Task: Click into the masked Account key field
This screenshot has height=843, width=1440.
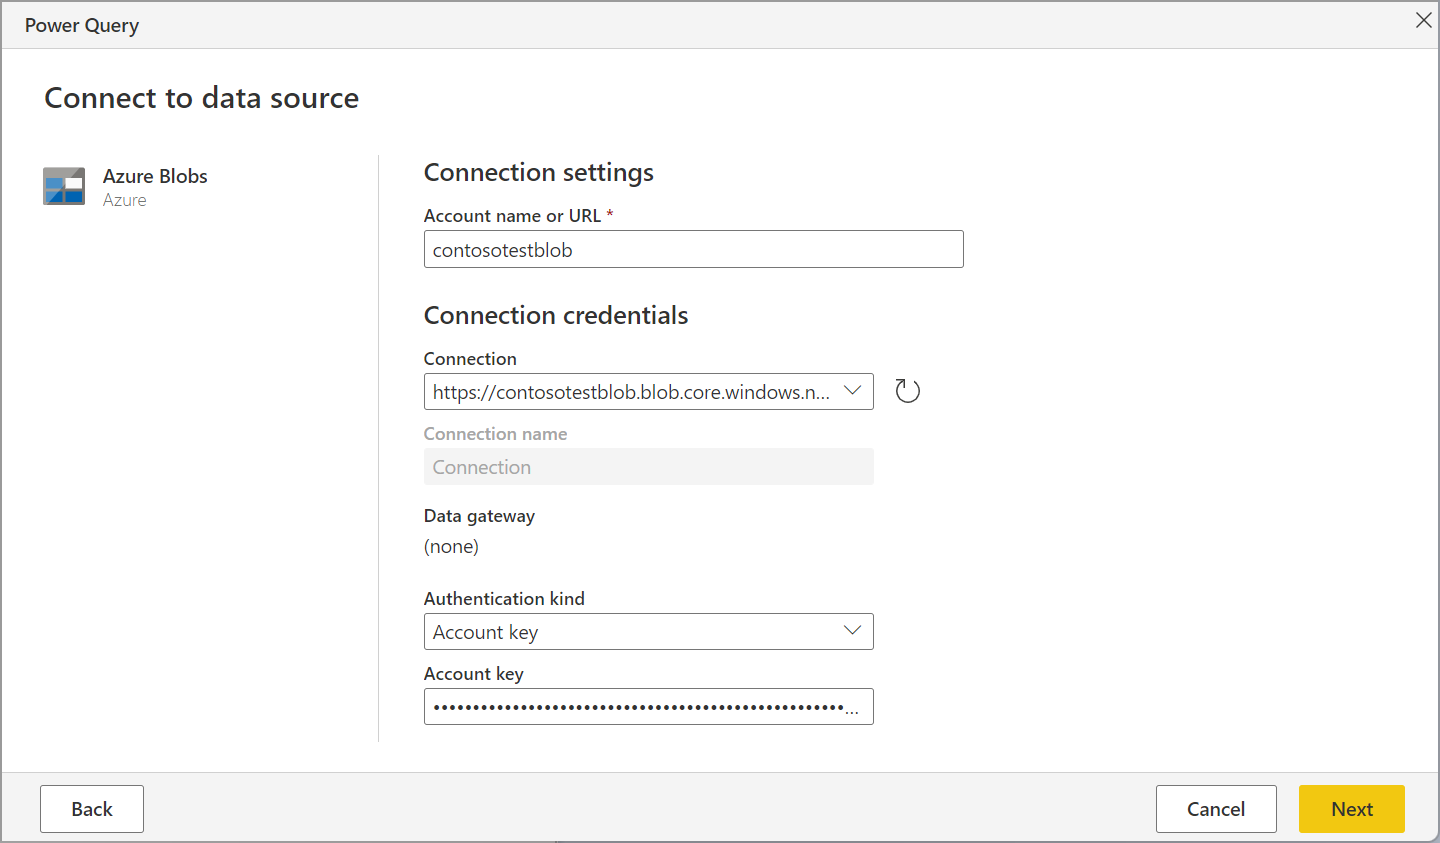Action: tap(640, 707)
